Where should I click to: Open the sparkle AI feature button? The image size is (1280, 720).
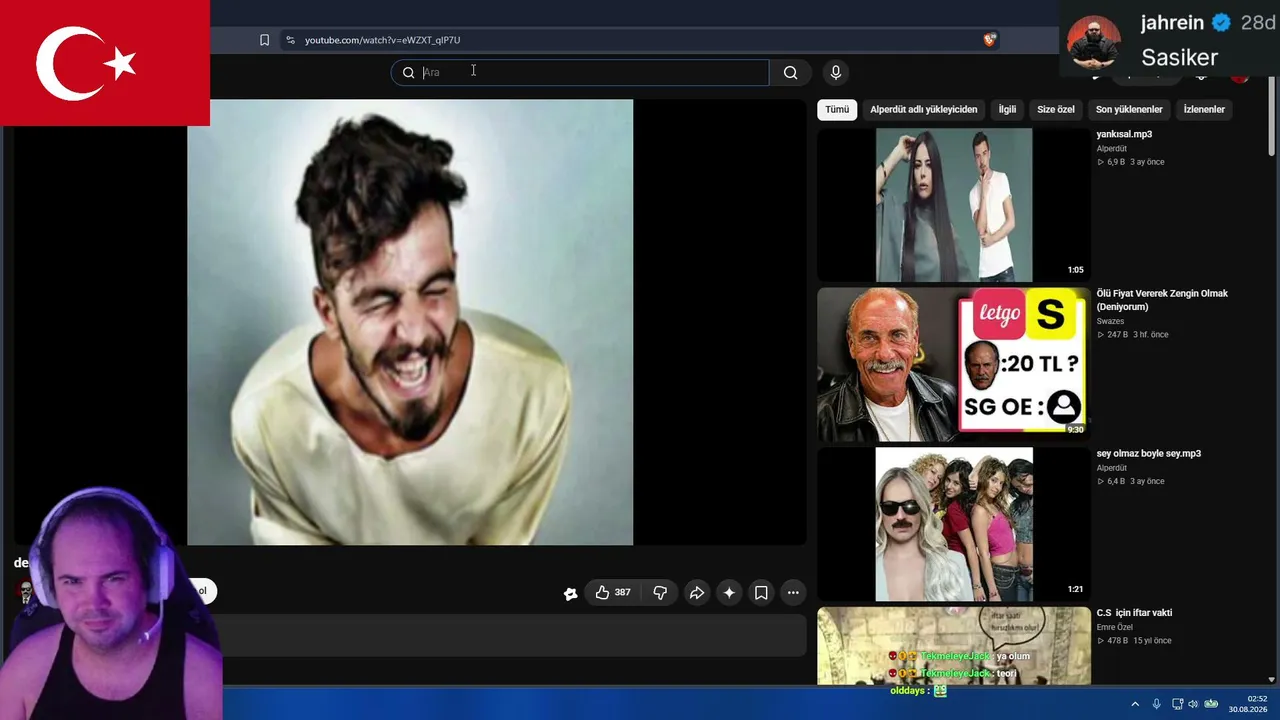click(x=729, y=593)
